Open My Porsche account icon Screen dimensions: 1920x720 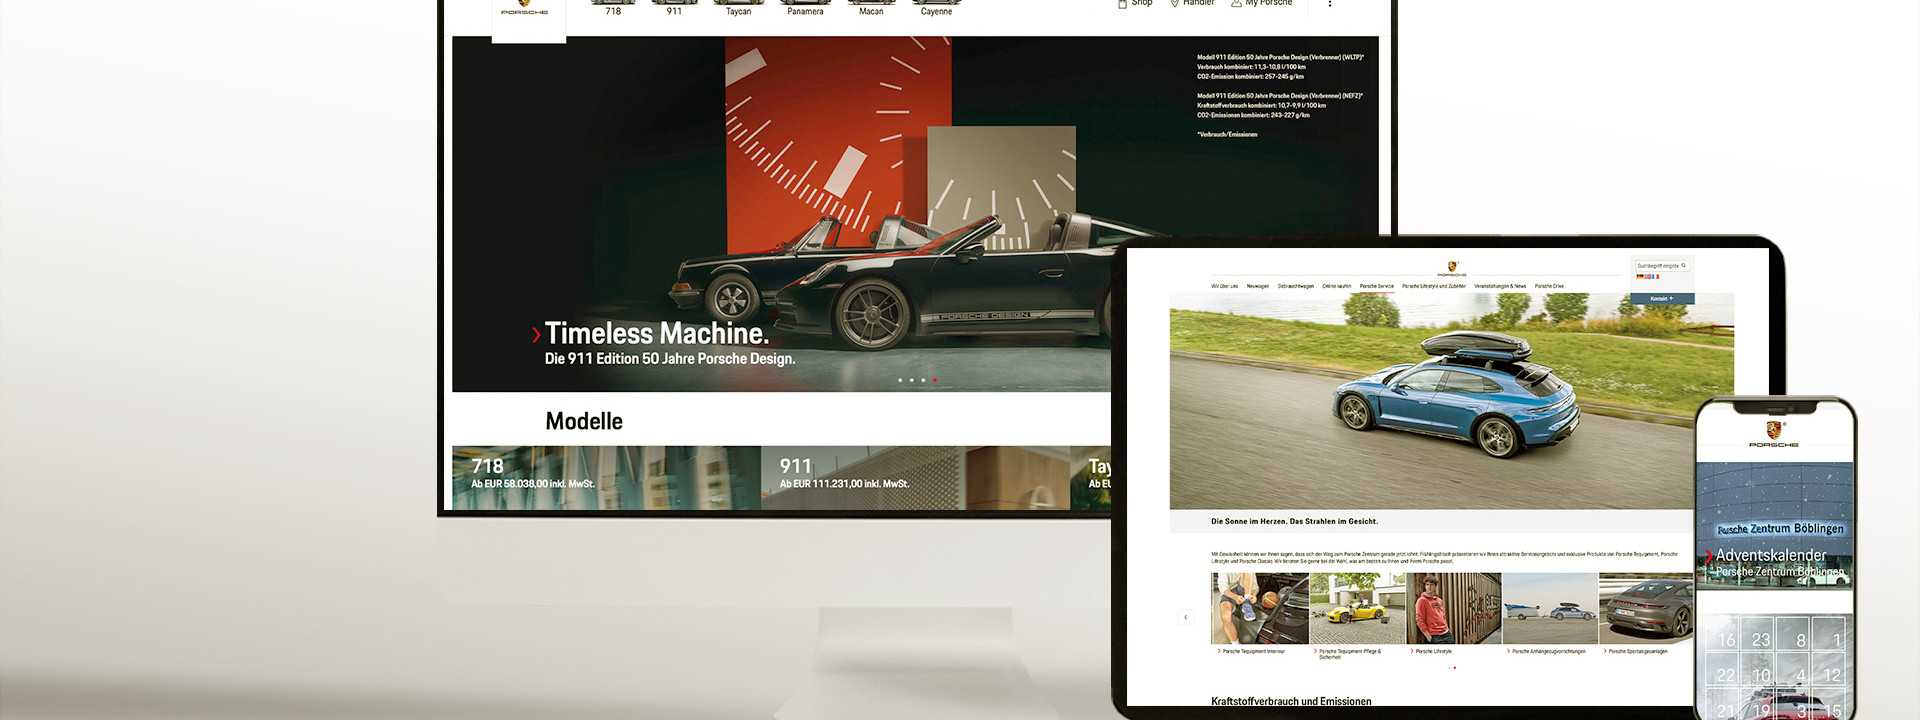1236,4
